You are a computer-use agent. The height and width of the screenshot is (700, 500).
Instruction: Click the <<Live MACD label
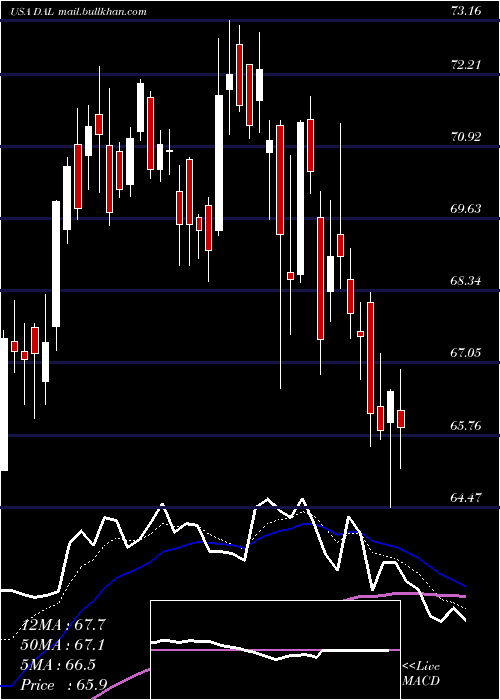point(421,674)
